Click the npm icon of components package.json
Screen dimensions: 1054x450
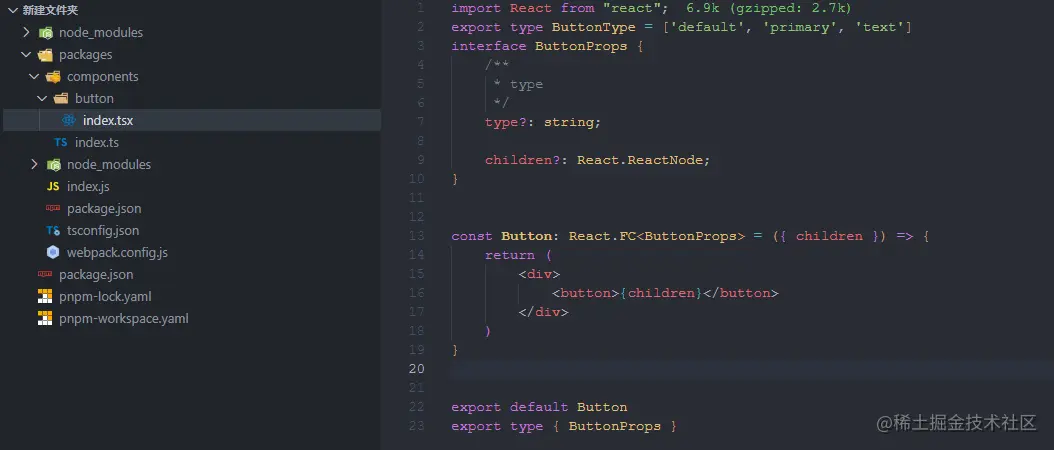[x=53, y=208]
